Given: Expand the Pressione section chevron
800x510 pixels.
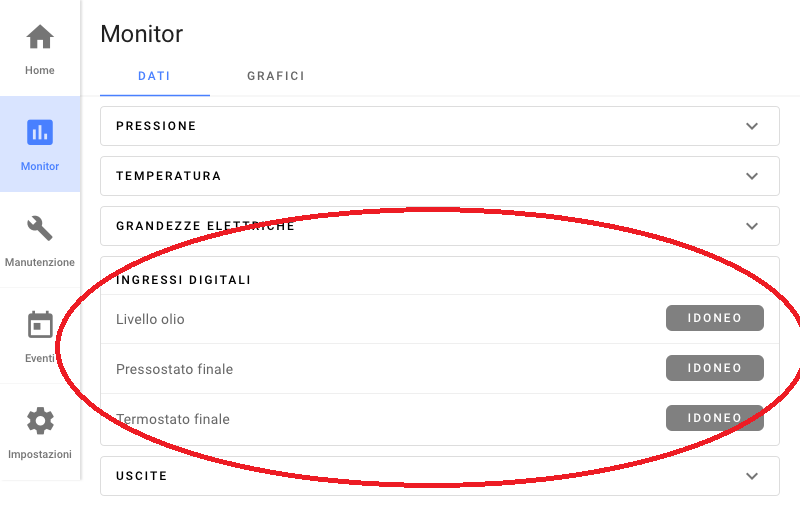Looking at the screenshot, I should 753,126.
